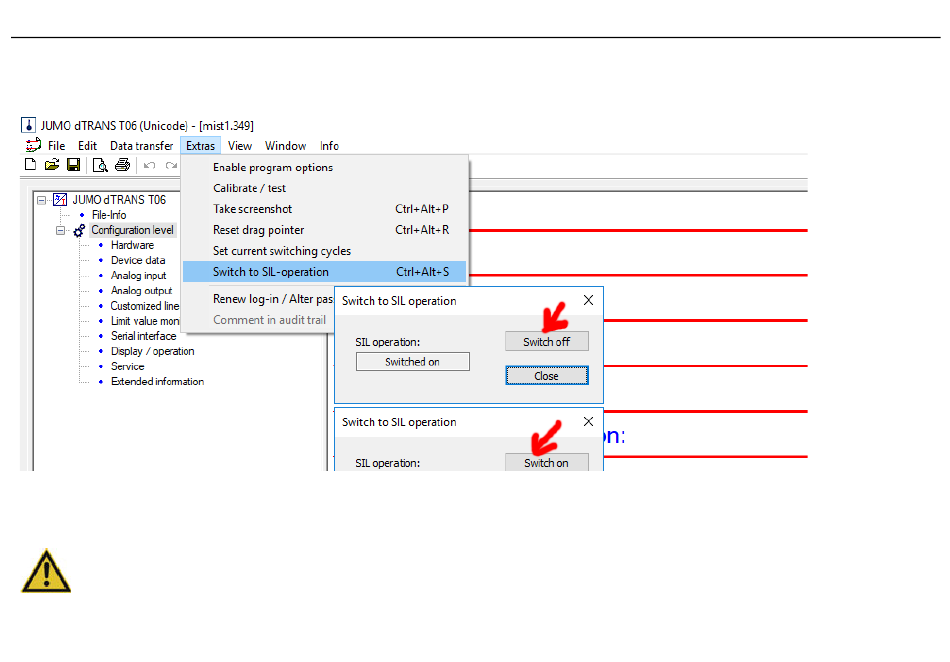Select Analog output tree item
Screen dimensions: 950x662
141,291
